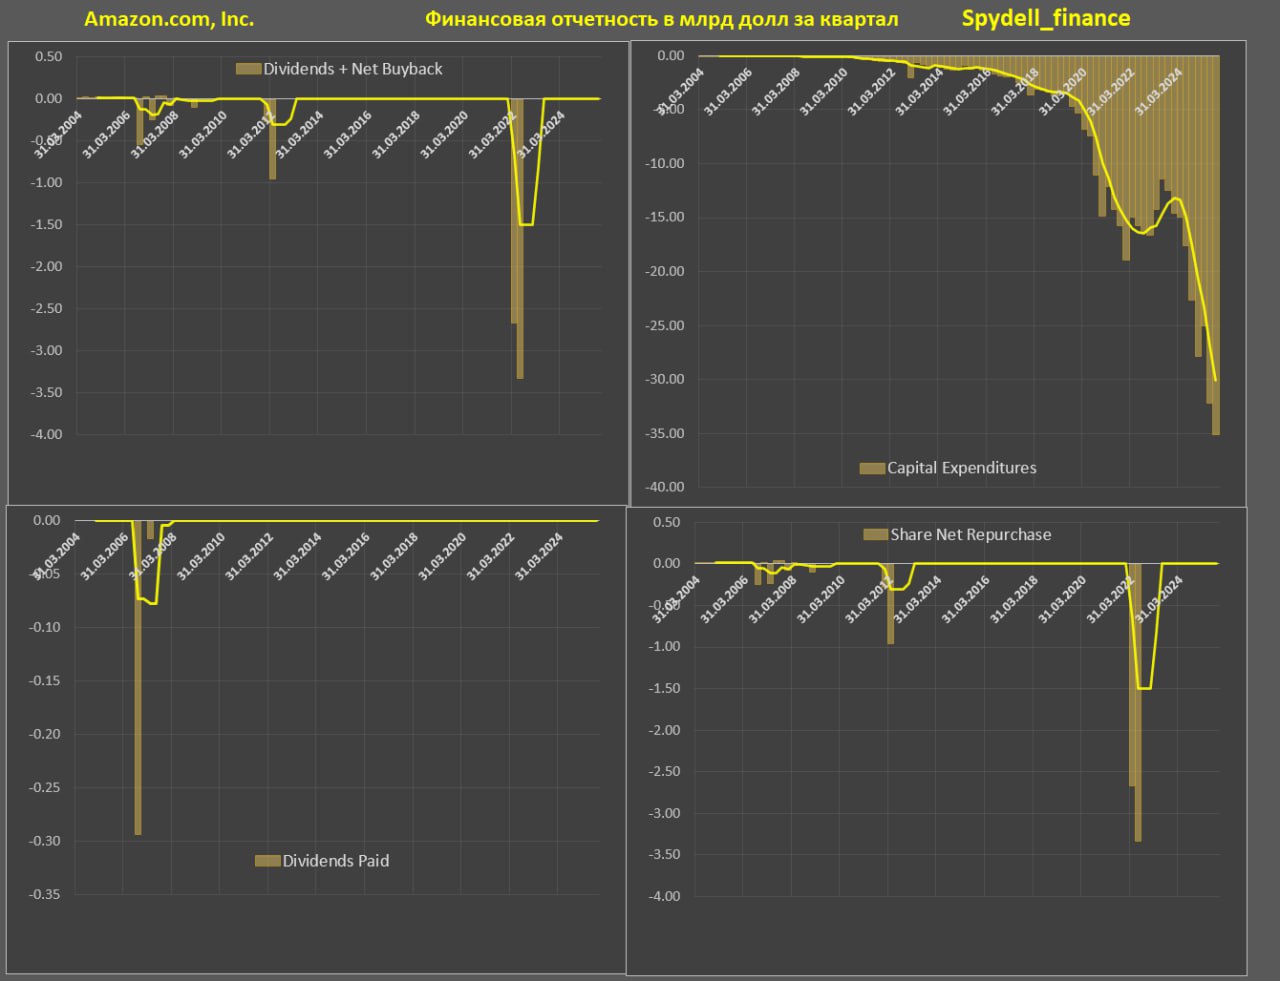1280x981 pixels.
Task: Click the Share Net Repurchase legend label
Action: point(970,535)
